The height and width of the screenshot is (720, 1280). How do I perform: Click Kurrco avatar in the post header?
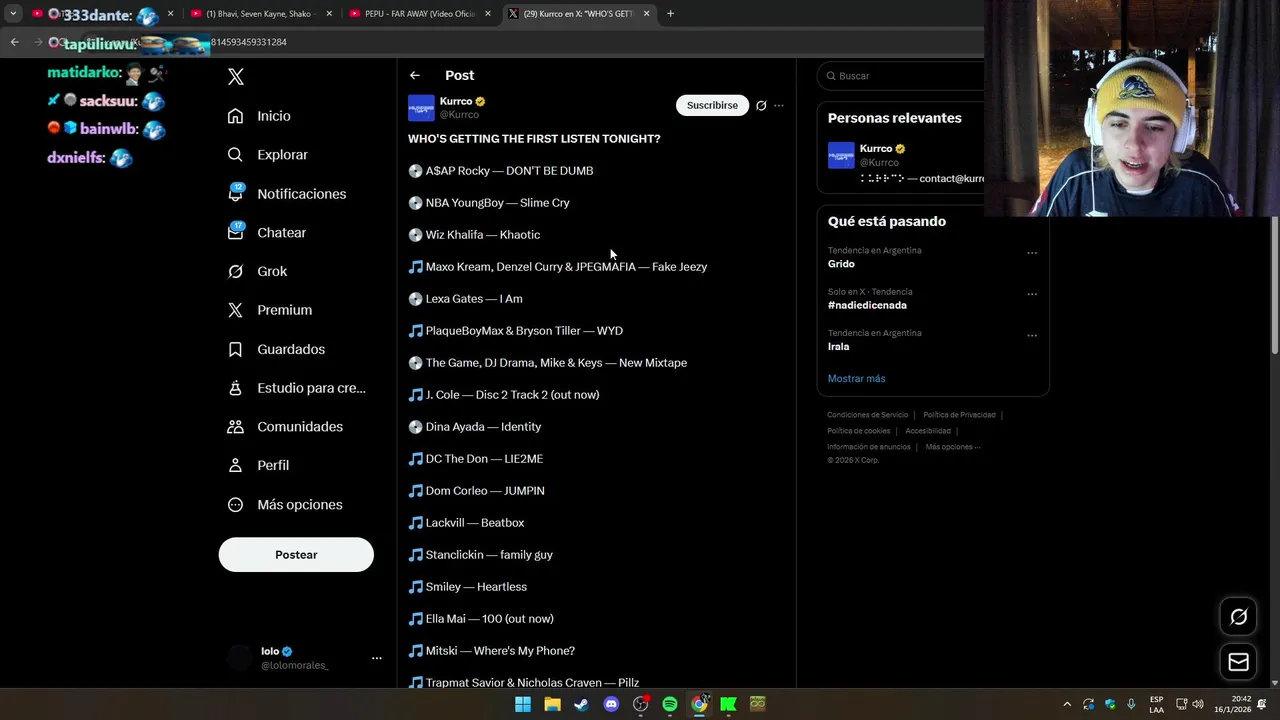coord(421,107)
